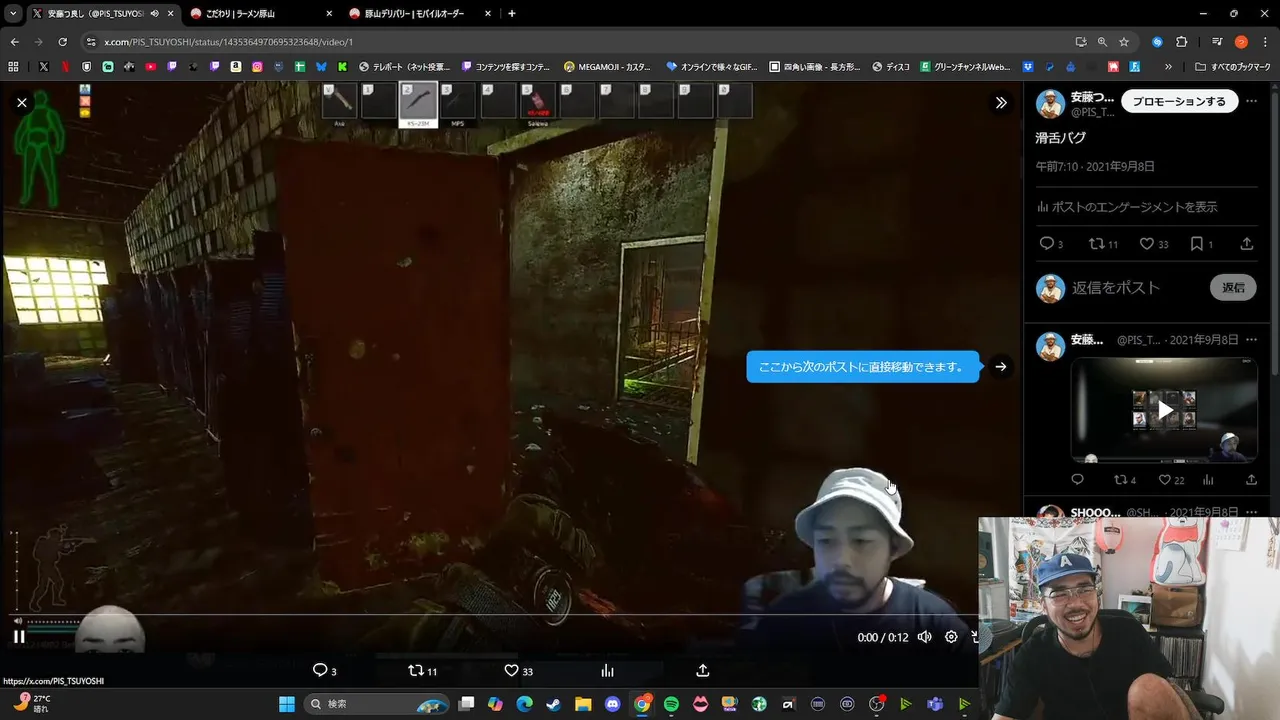The image size is (1280, 720).
Task: Open the X bookmark icon
Action: 44,67
